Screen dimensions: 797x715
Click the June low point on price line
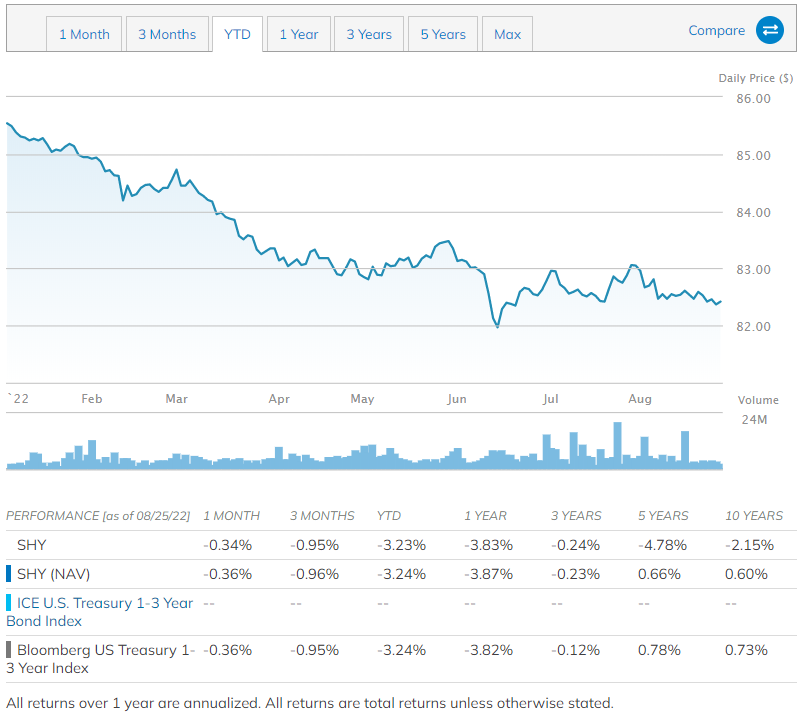(x=497, y=326)
